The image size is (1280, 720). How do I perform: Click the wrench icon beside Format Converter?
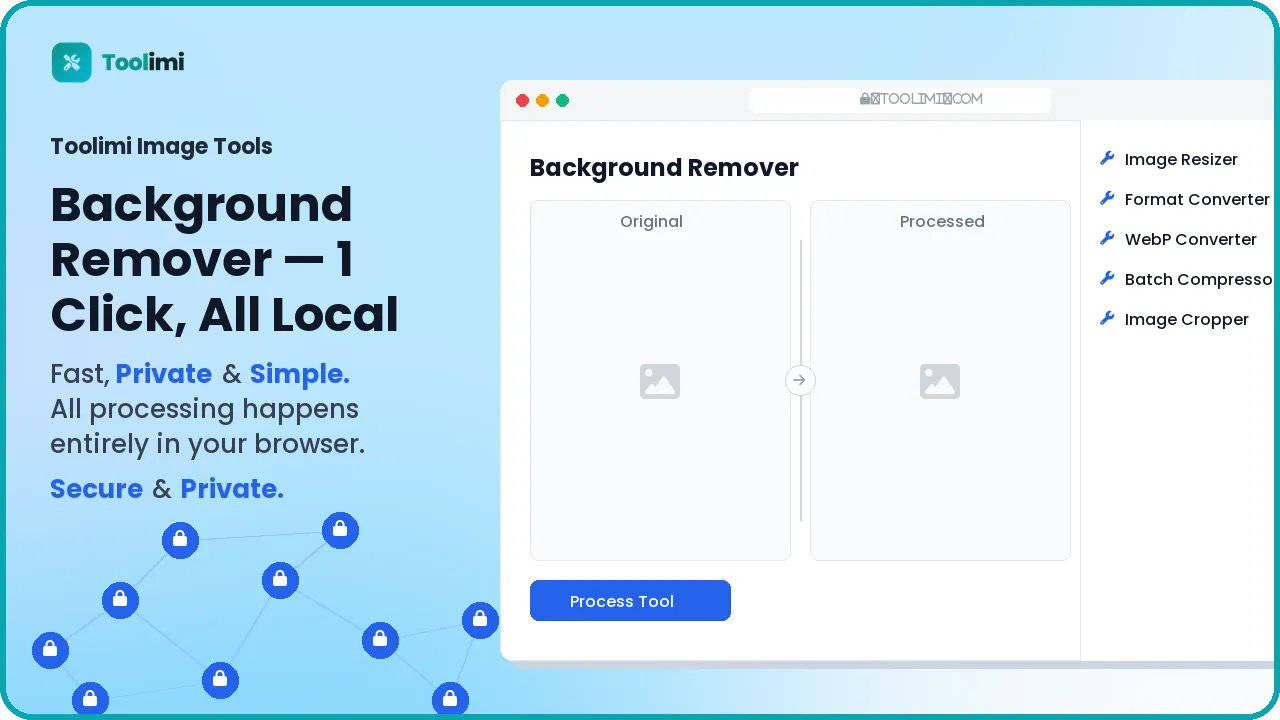1107,198
